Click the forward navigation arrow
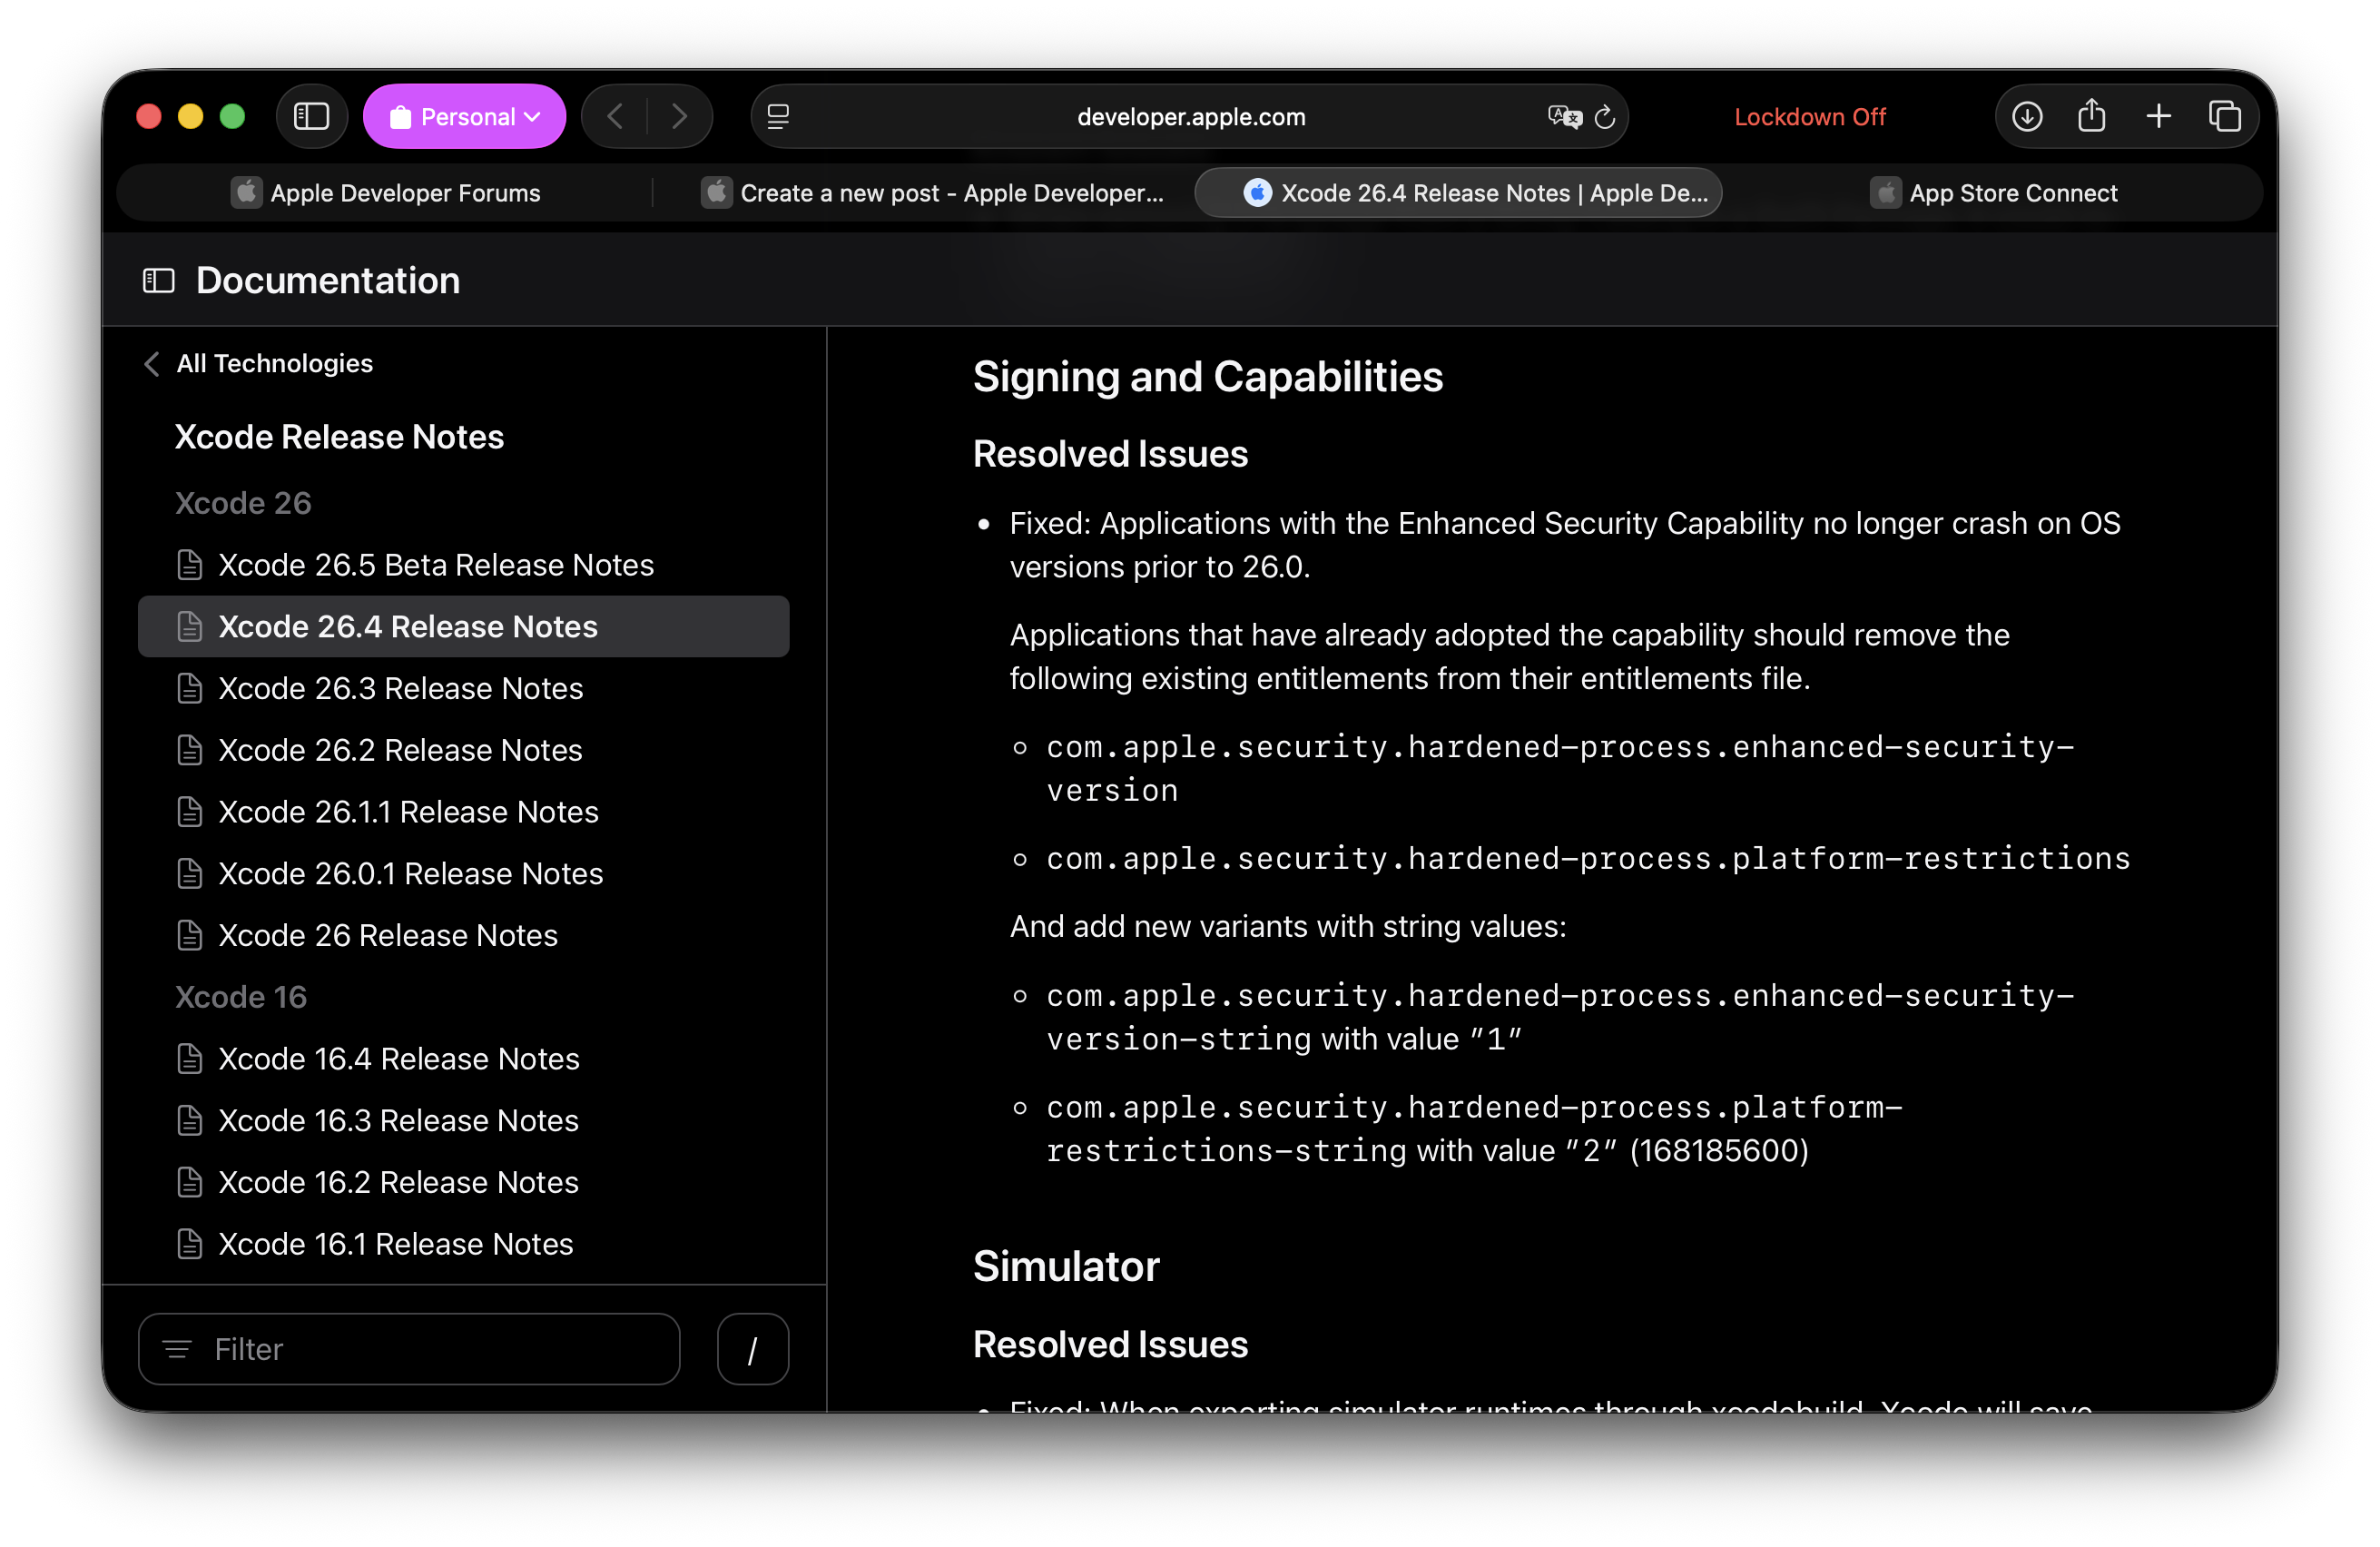The width and height of the screenshot is (2380, 1547). (679, 117)
